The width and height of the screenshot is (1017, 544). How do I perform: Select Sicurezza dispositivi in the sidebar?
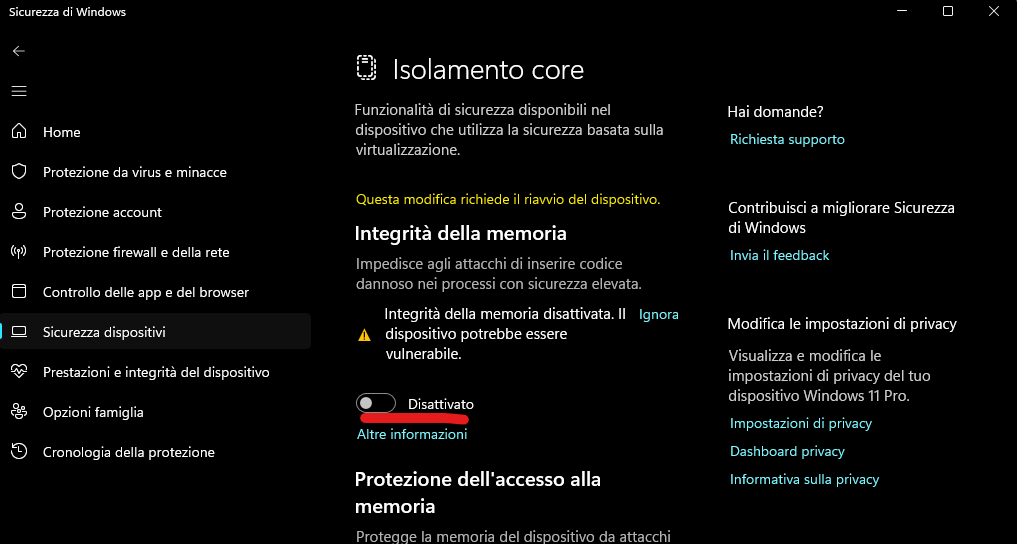[104, 332]
